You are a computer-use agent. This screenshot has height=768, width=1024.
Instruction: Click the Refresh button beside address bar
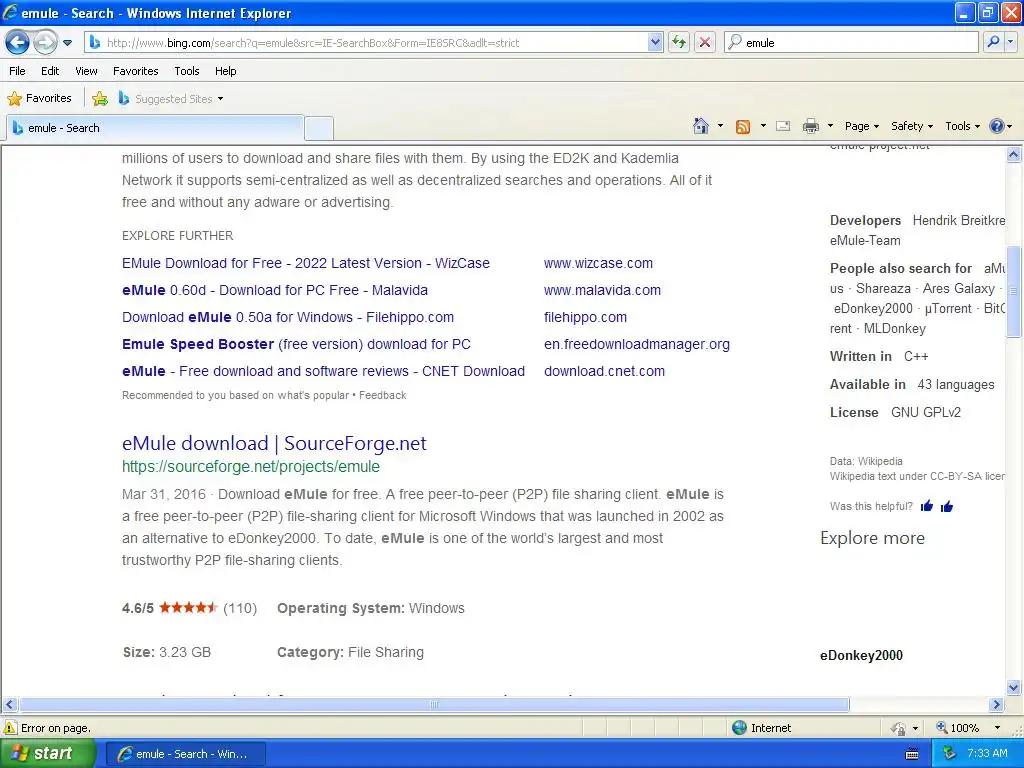[679, 42]
